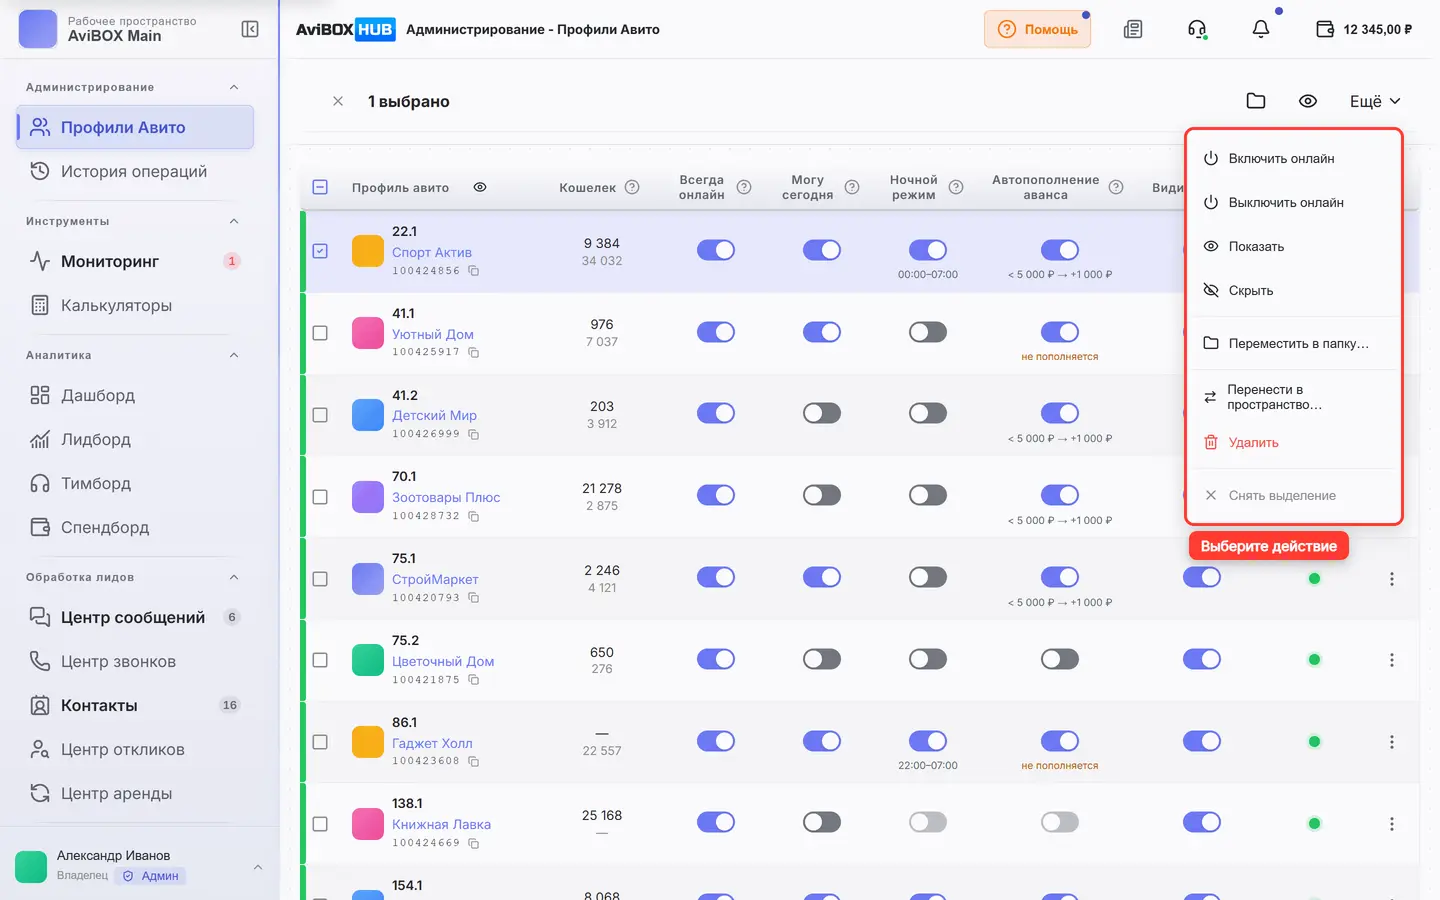Collapse the Инструменты section
The width and height of the screenshot is (1440, 900).
pos(234,221)
